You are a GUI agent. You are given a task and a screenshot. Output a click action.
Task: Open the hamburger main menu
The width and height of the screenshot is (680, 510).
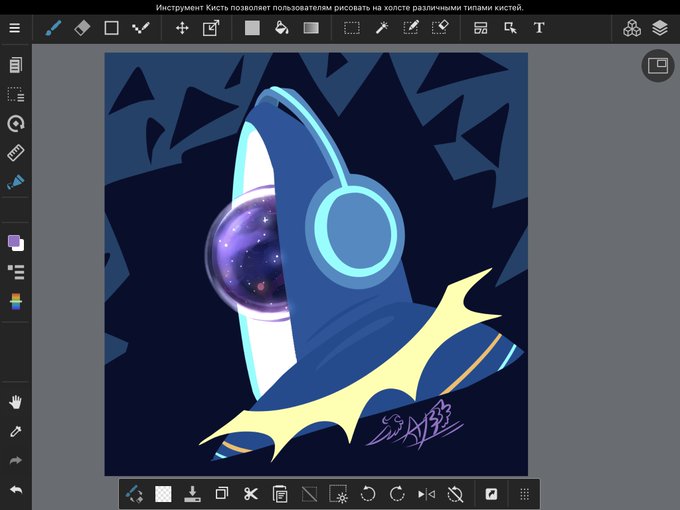pos(15,28)
